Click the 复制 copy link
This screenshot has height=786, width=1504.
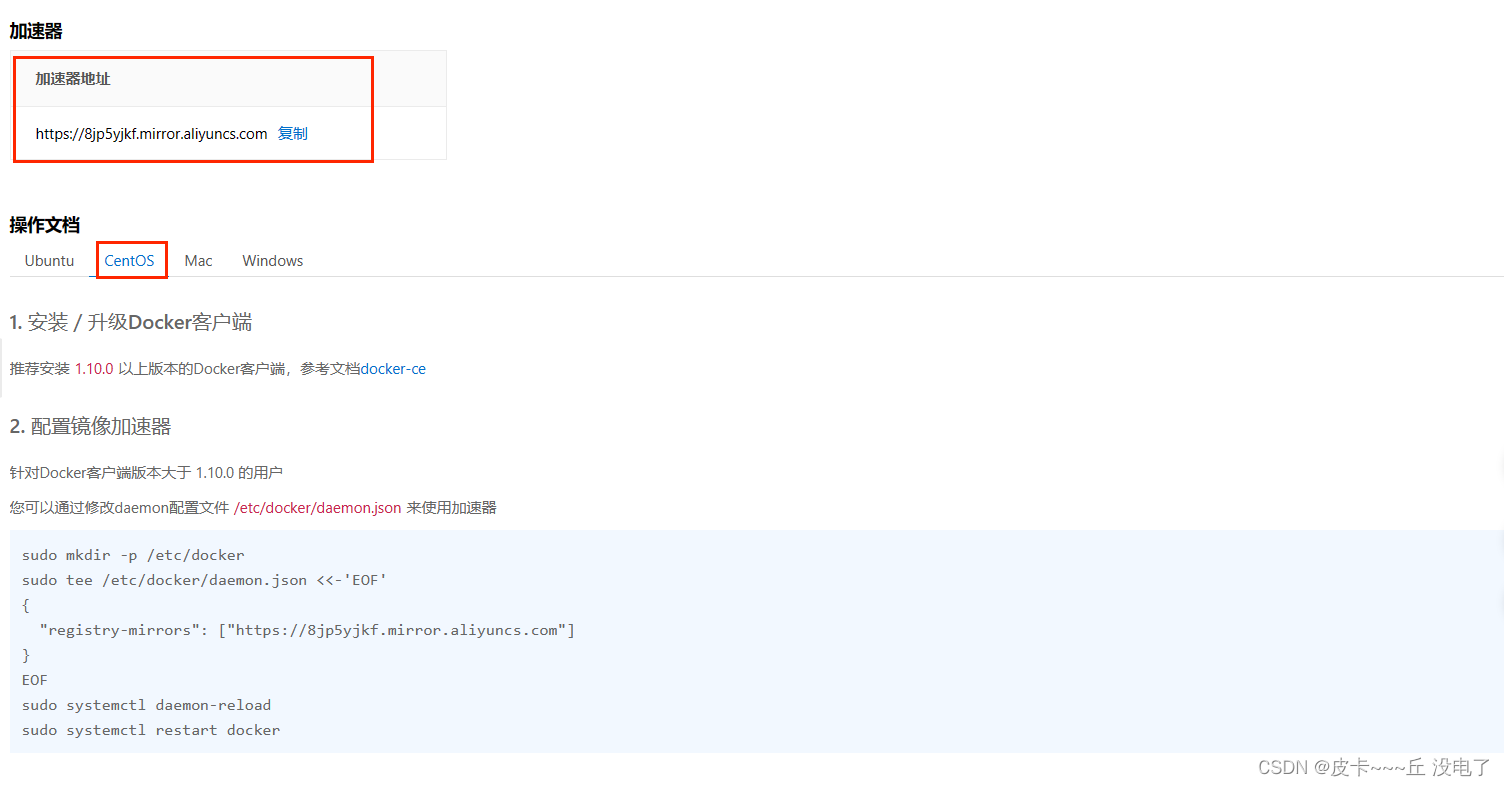[x=293, y=133]
